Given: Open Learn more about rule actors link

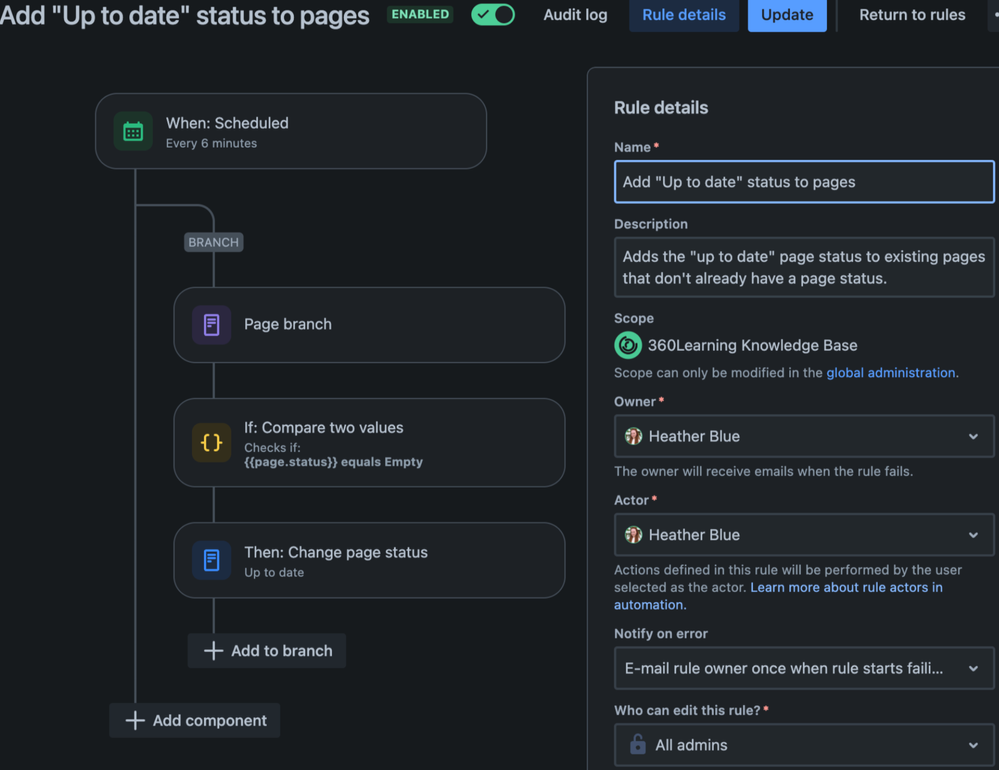Looking at the screenshot, I should pos(779,596).
